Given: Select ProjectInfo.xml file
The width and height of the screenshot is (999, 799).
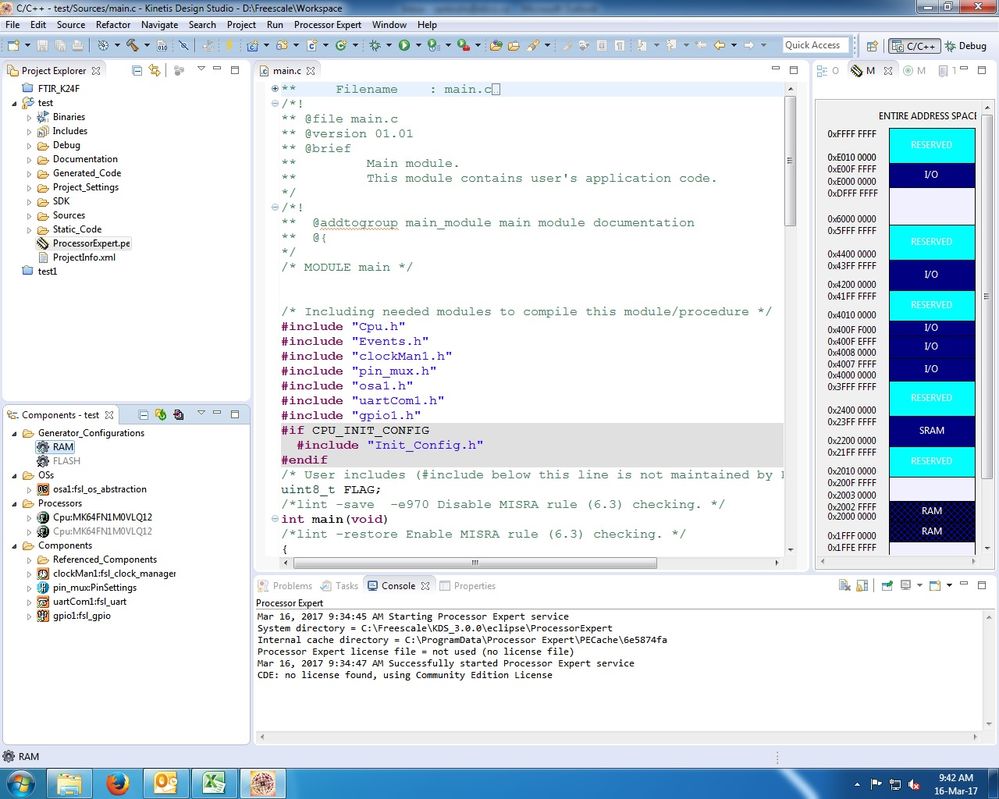Looking at the screenshot, I should [x=77, y=257].
